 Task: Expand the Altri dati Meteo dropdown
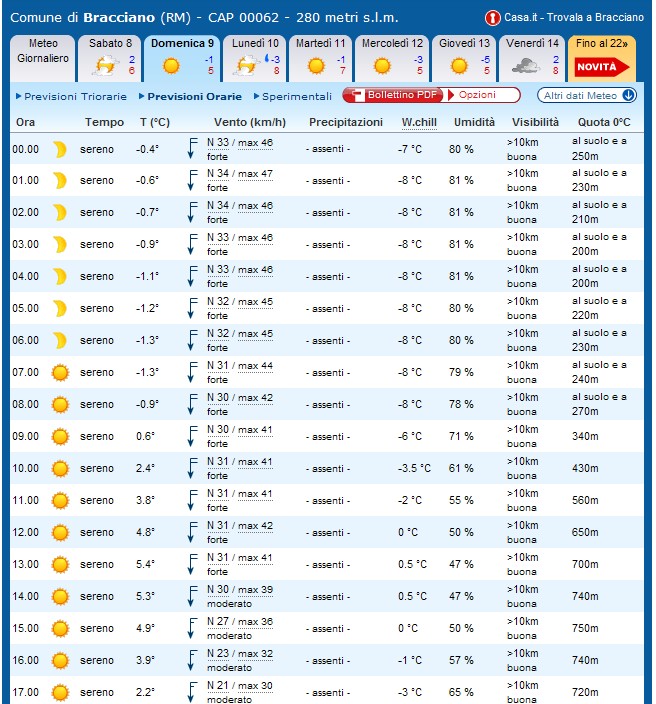587,96
